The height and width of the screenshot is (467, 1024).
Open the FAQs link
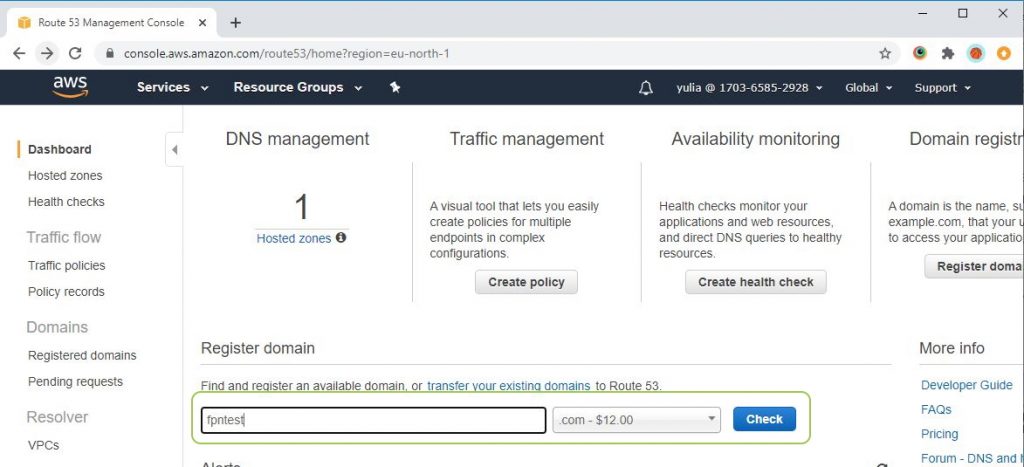[x=936, y=410]
